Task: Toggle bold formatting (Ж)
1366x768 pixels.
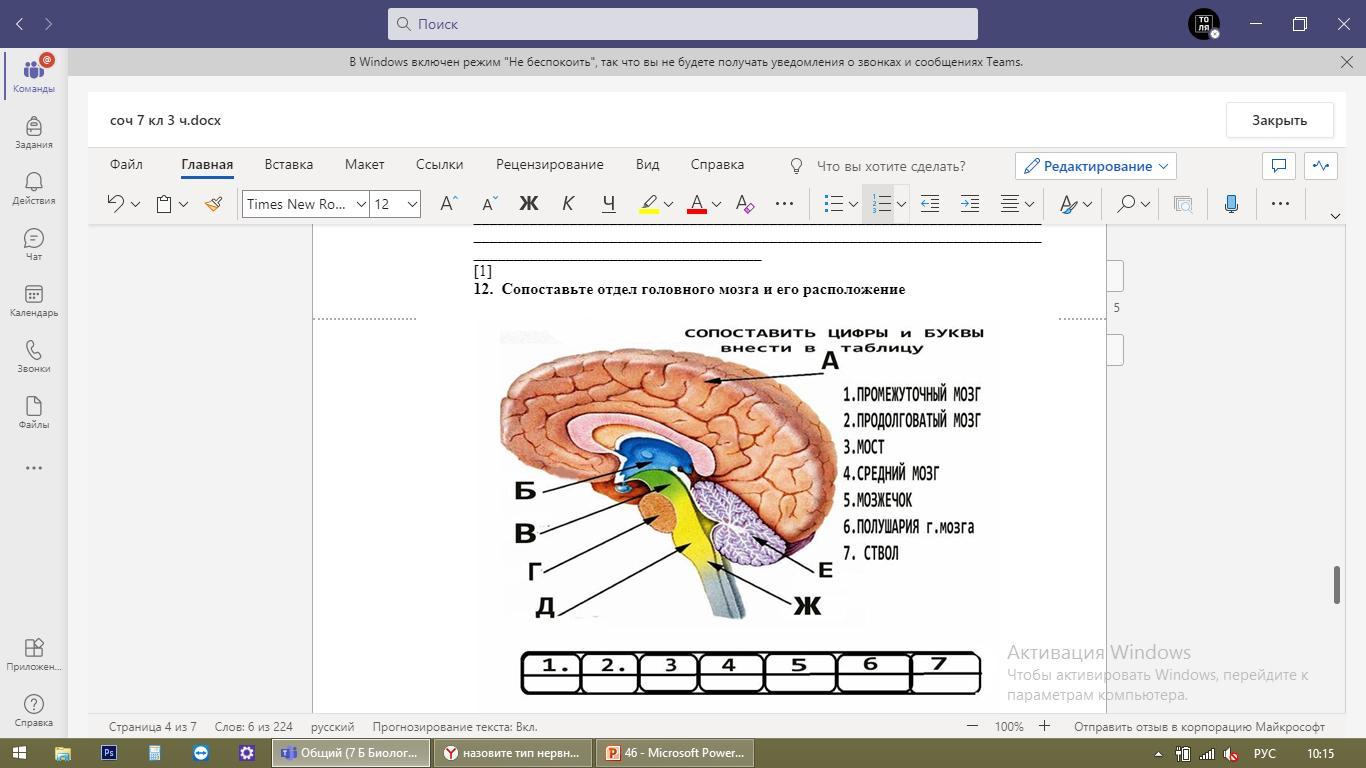Action: (x=528, y=204)
